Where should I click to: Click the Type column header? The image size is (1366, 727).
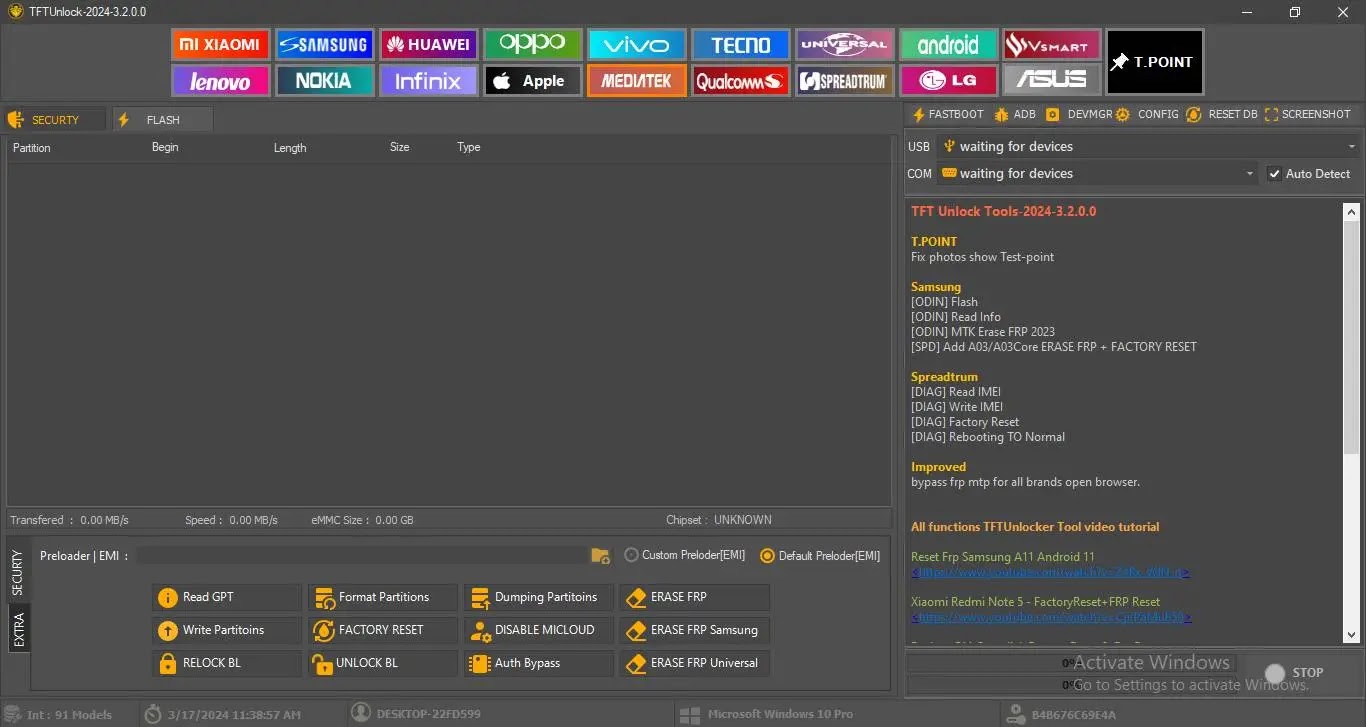[469, 147]
